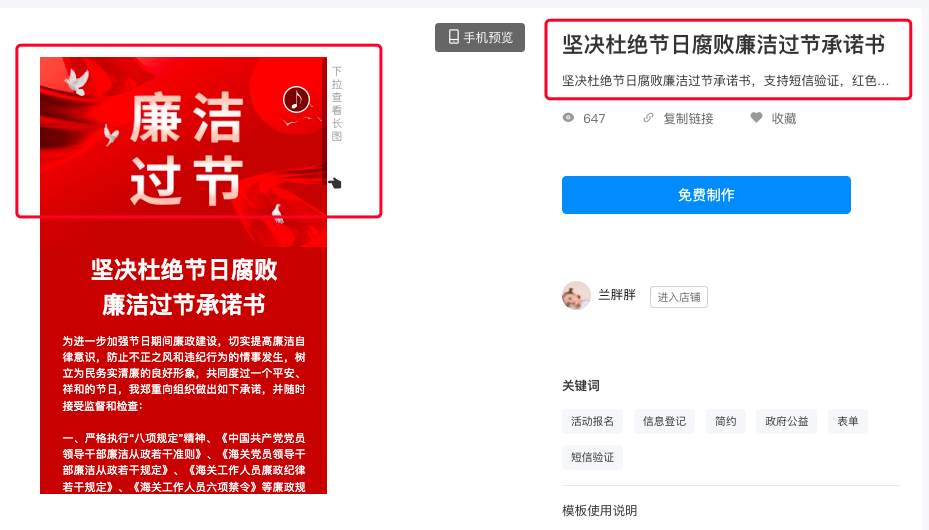
Task: Click the chain link icon beside 复制链接
Action: point(648,118)
